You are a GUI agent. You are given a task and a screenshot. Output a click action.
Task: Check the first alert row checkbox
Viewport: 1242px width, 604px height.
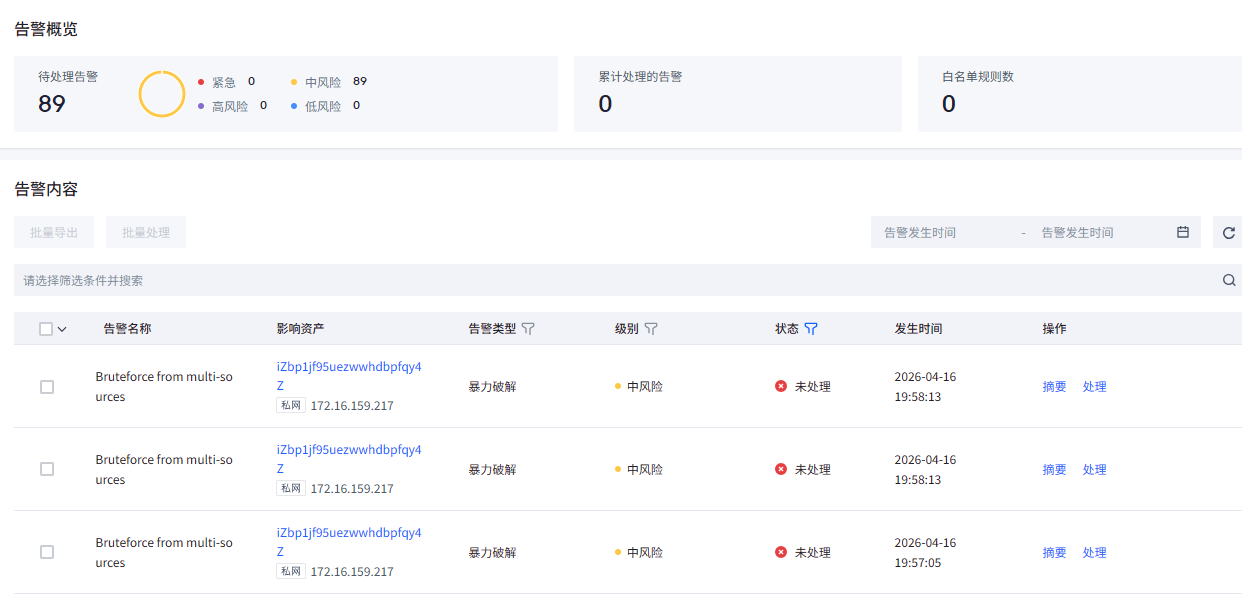pos(47,387)
